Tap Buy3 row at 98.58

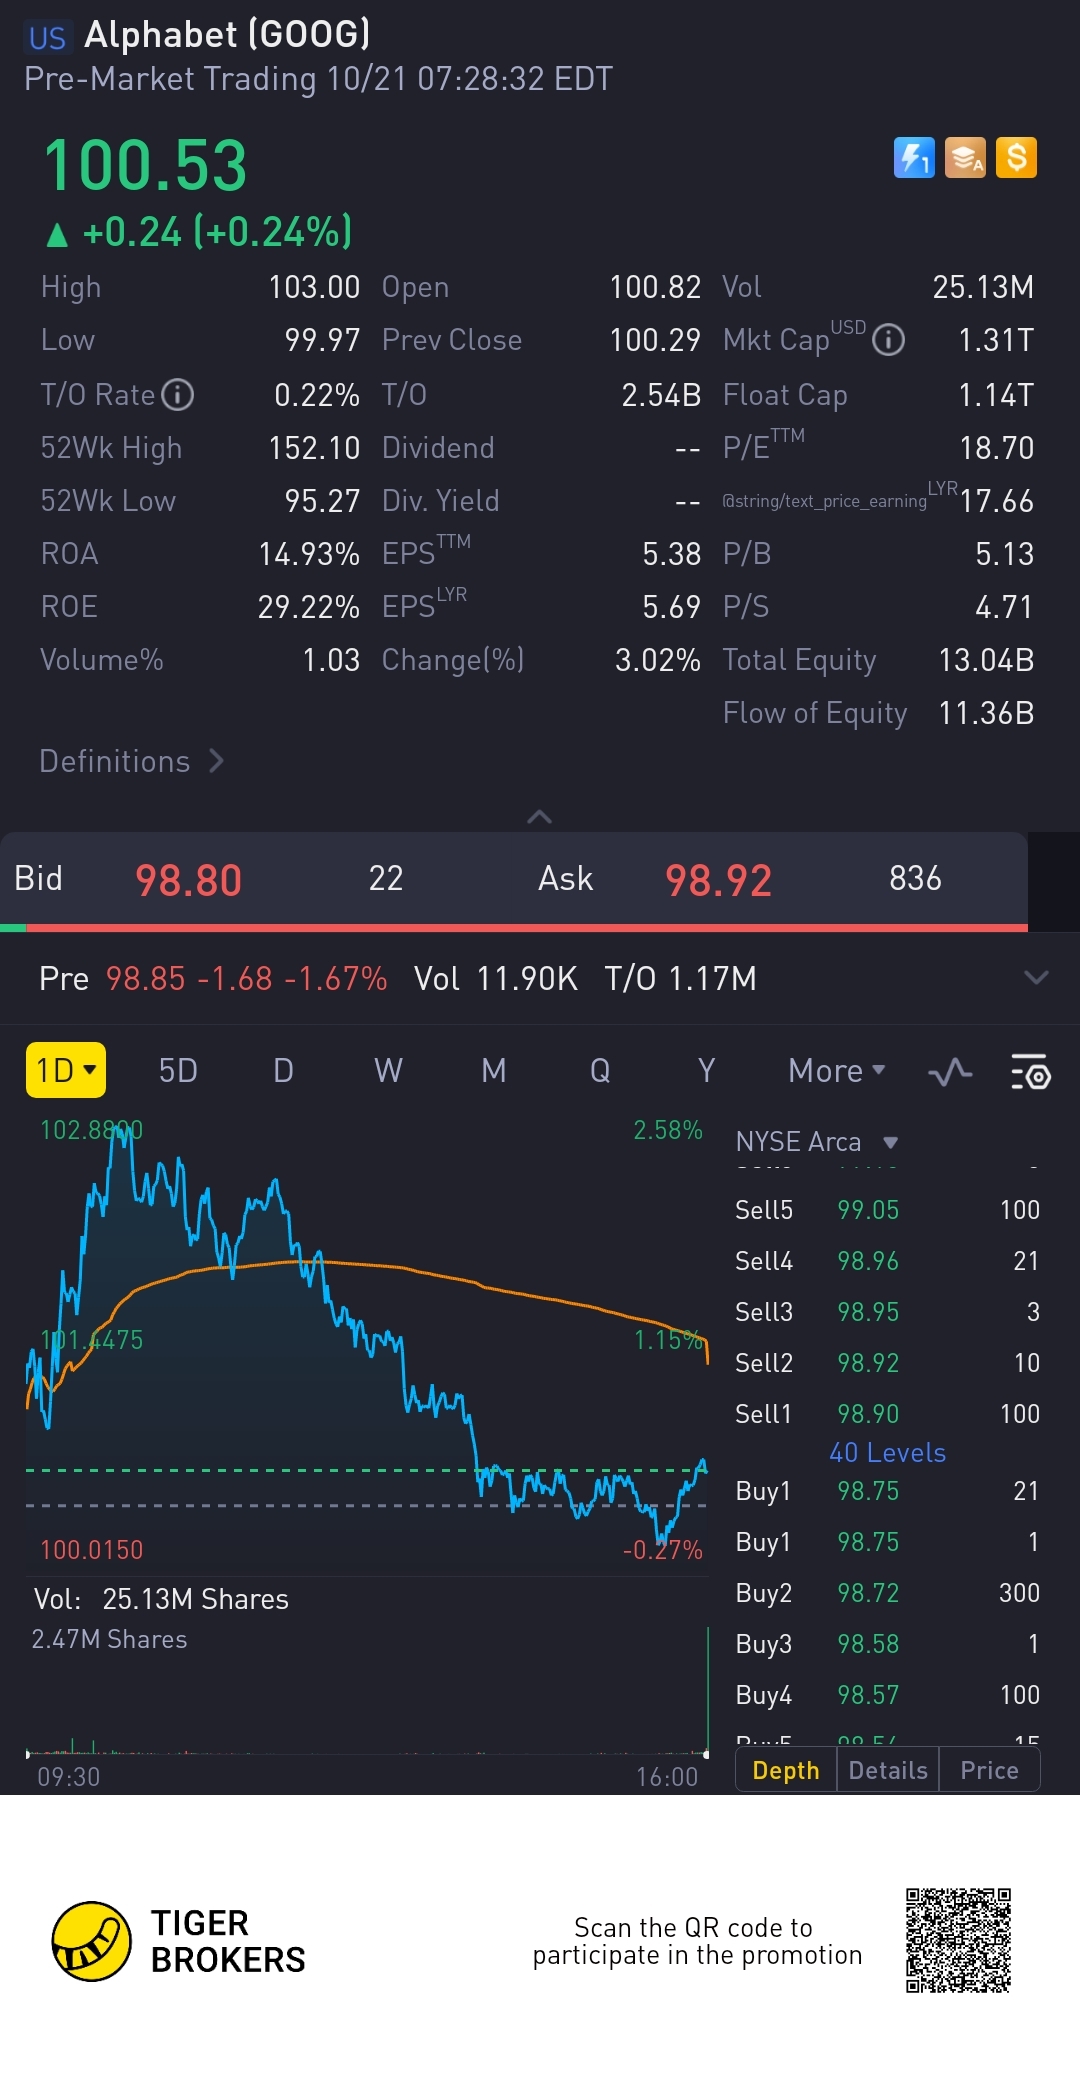887,1644
